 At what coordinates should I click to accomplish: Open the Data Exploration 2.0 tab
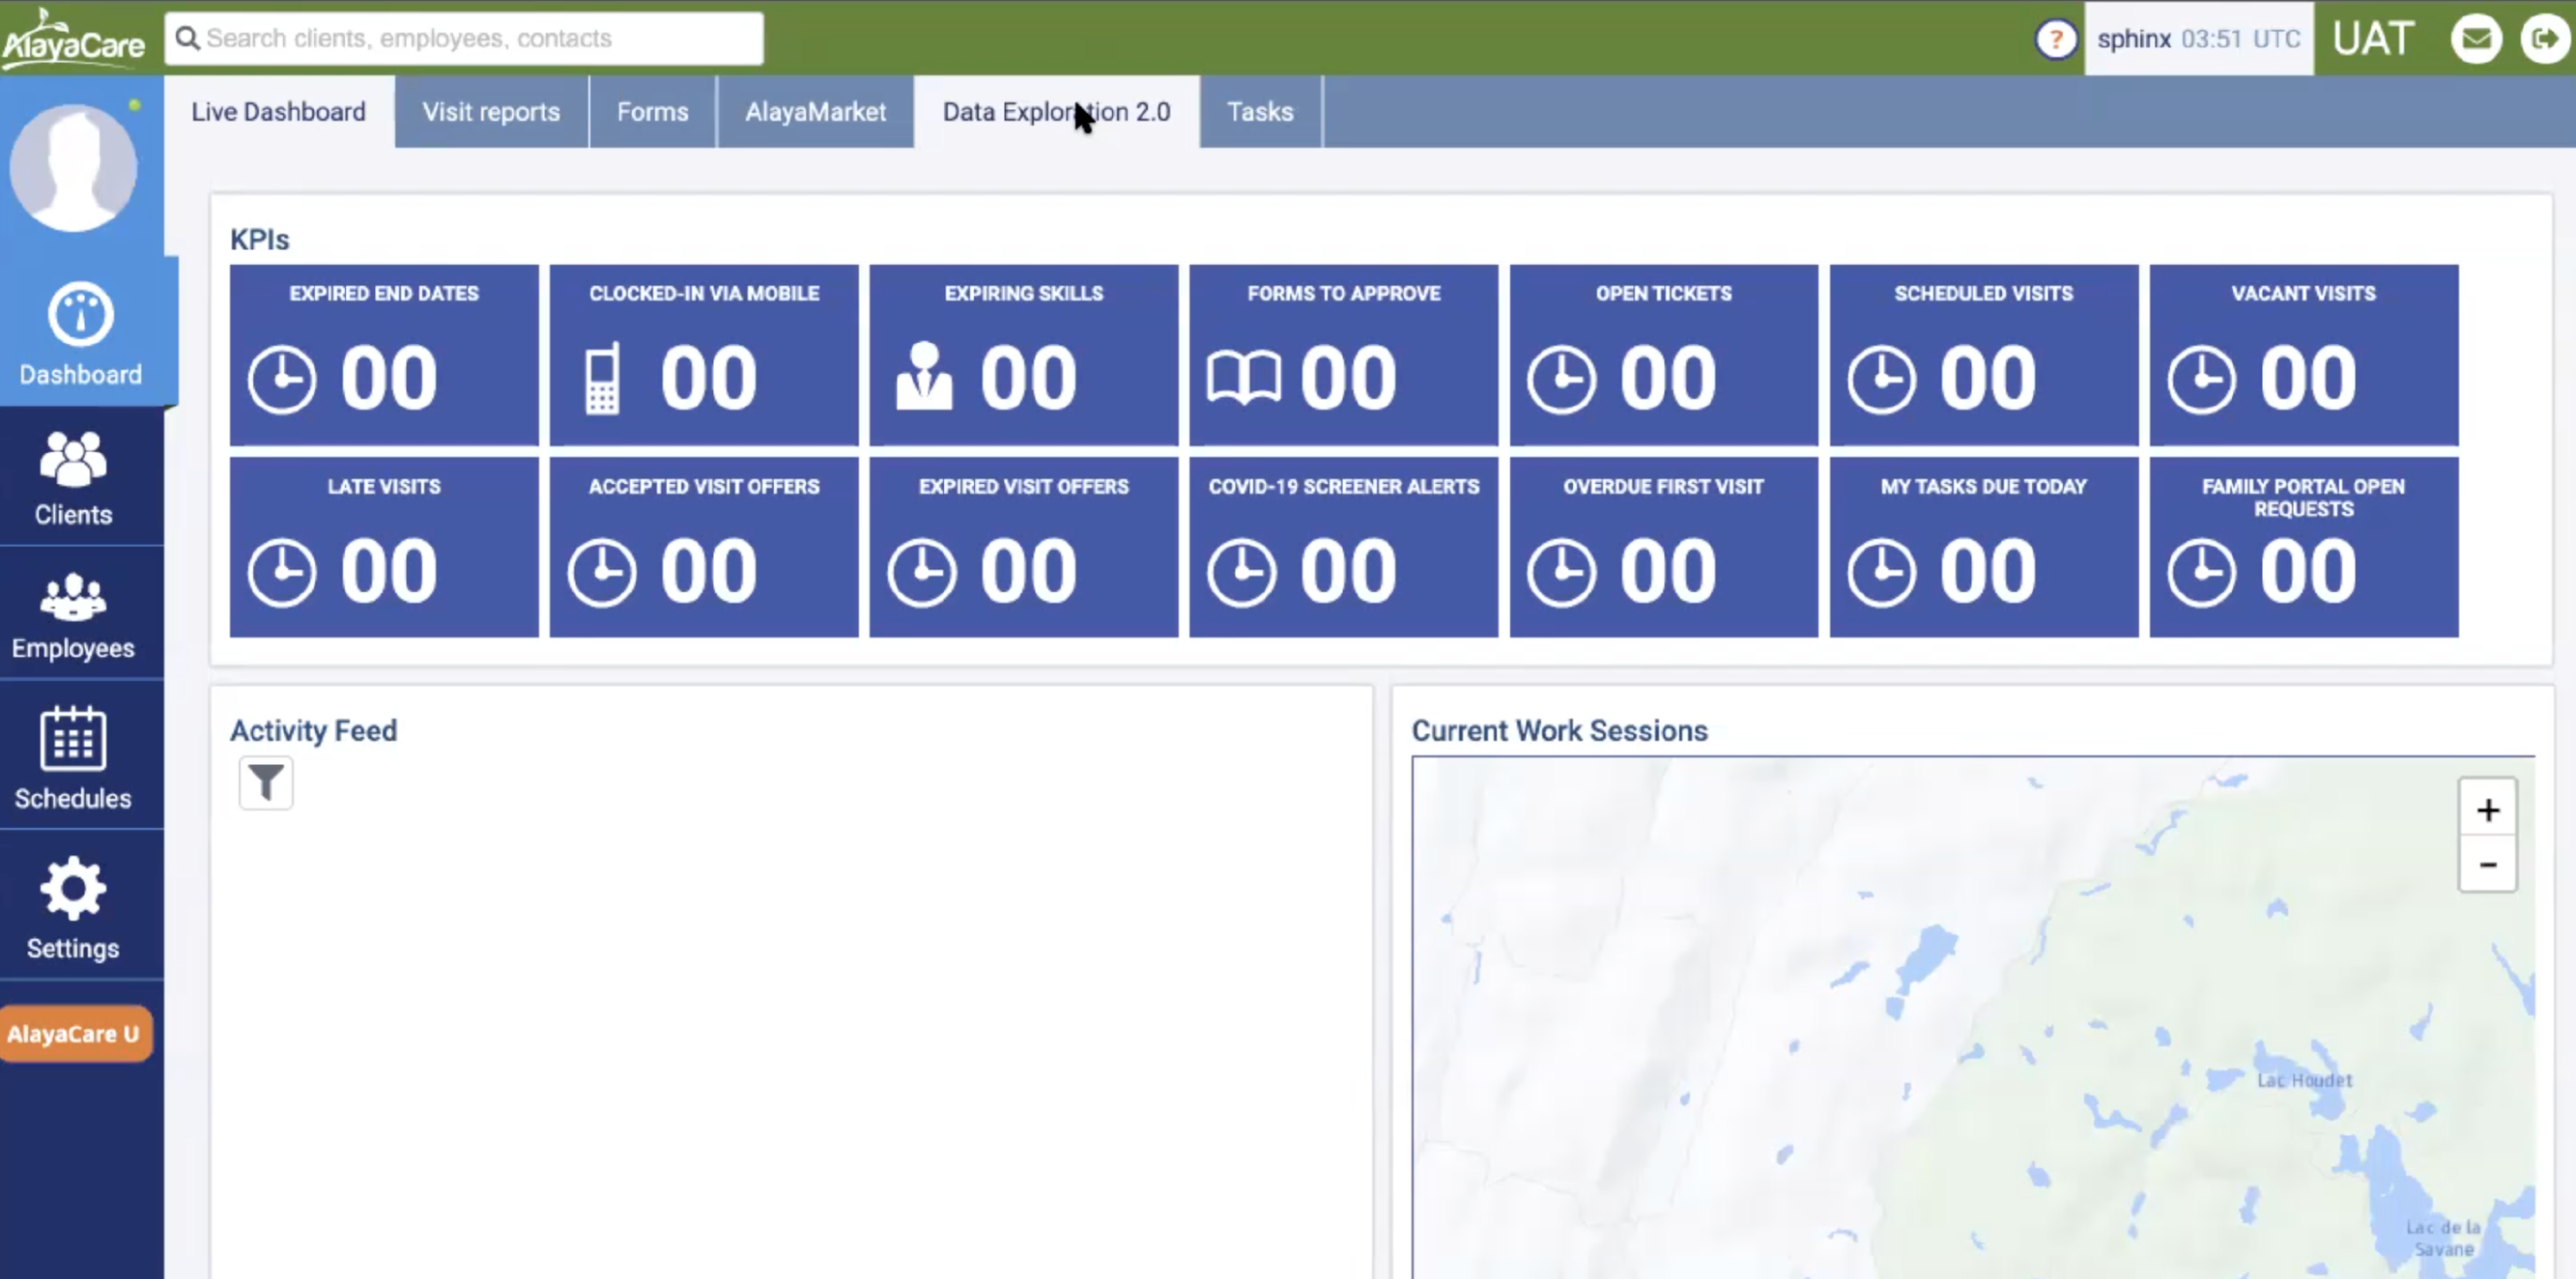1056,112
